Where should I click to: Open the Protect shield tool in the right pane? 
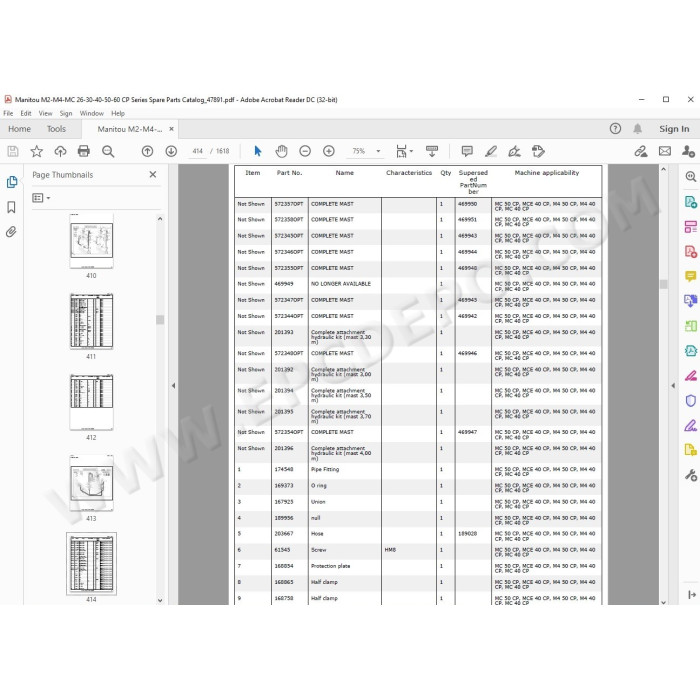(x=691, y=400)
